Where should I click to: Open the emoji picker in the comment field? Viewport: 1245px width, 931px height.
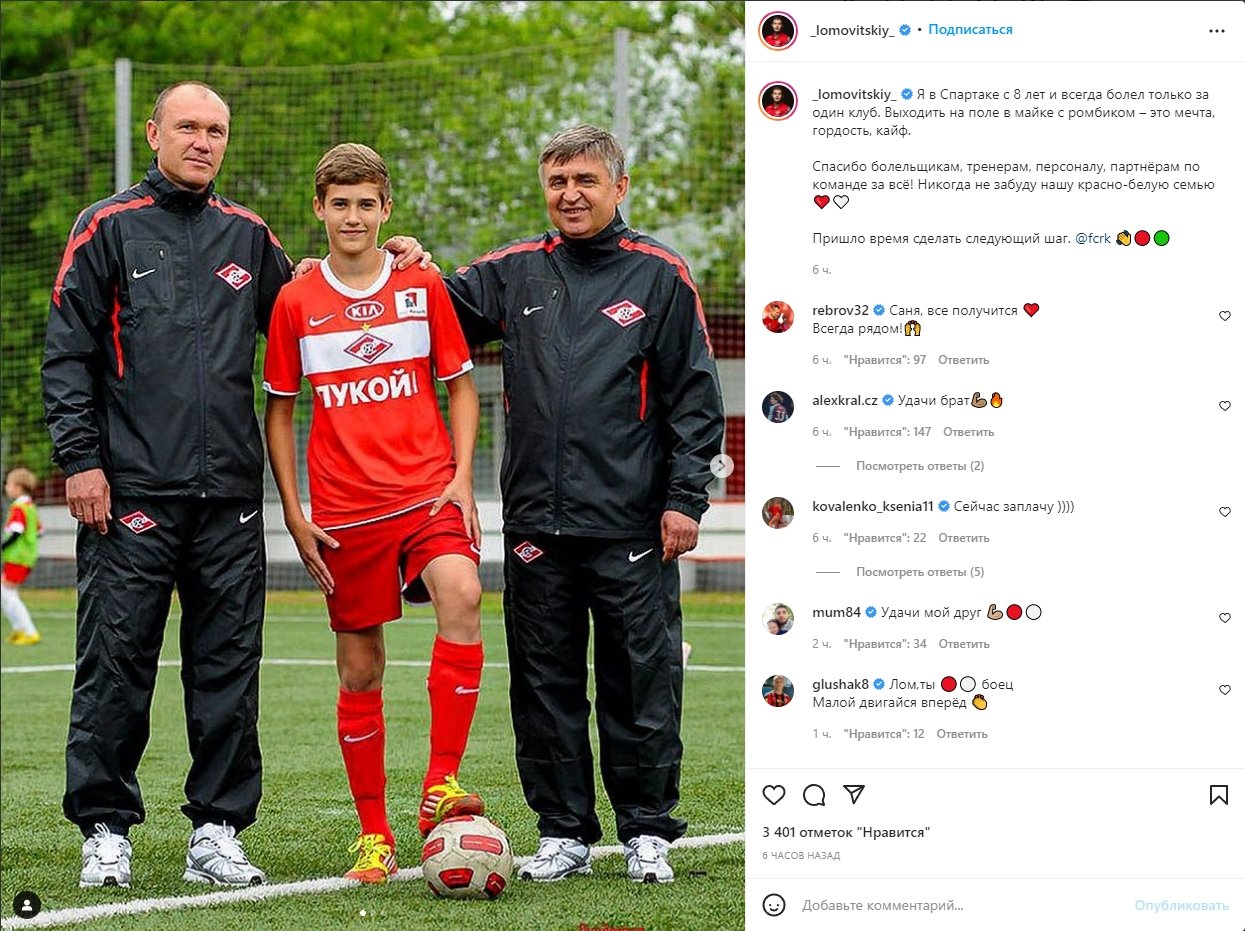pyautogui.click(x=774, y=905)
